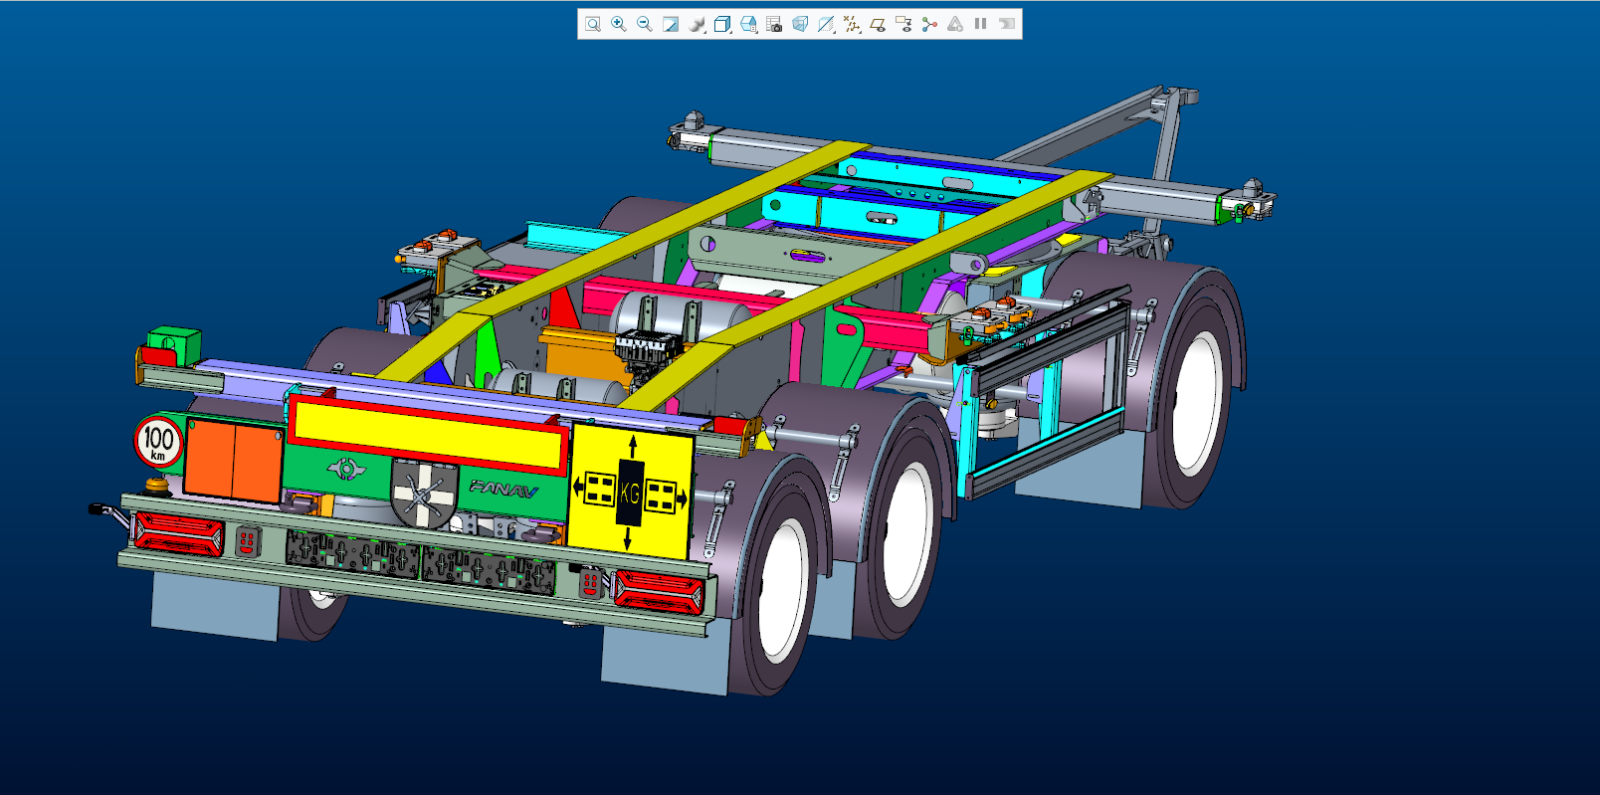Click the grayed triangle playback icon

pos(956,24)
